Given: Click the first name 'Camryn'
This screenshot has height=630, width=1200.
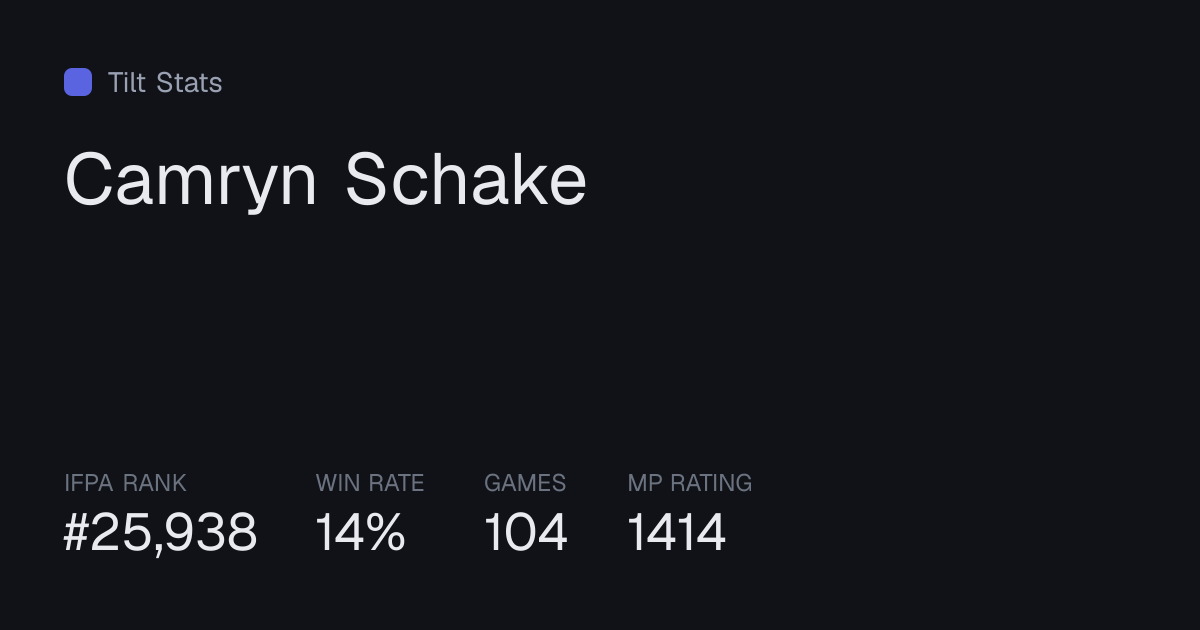Looking at the screenshot, I should tap(191, 181).
